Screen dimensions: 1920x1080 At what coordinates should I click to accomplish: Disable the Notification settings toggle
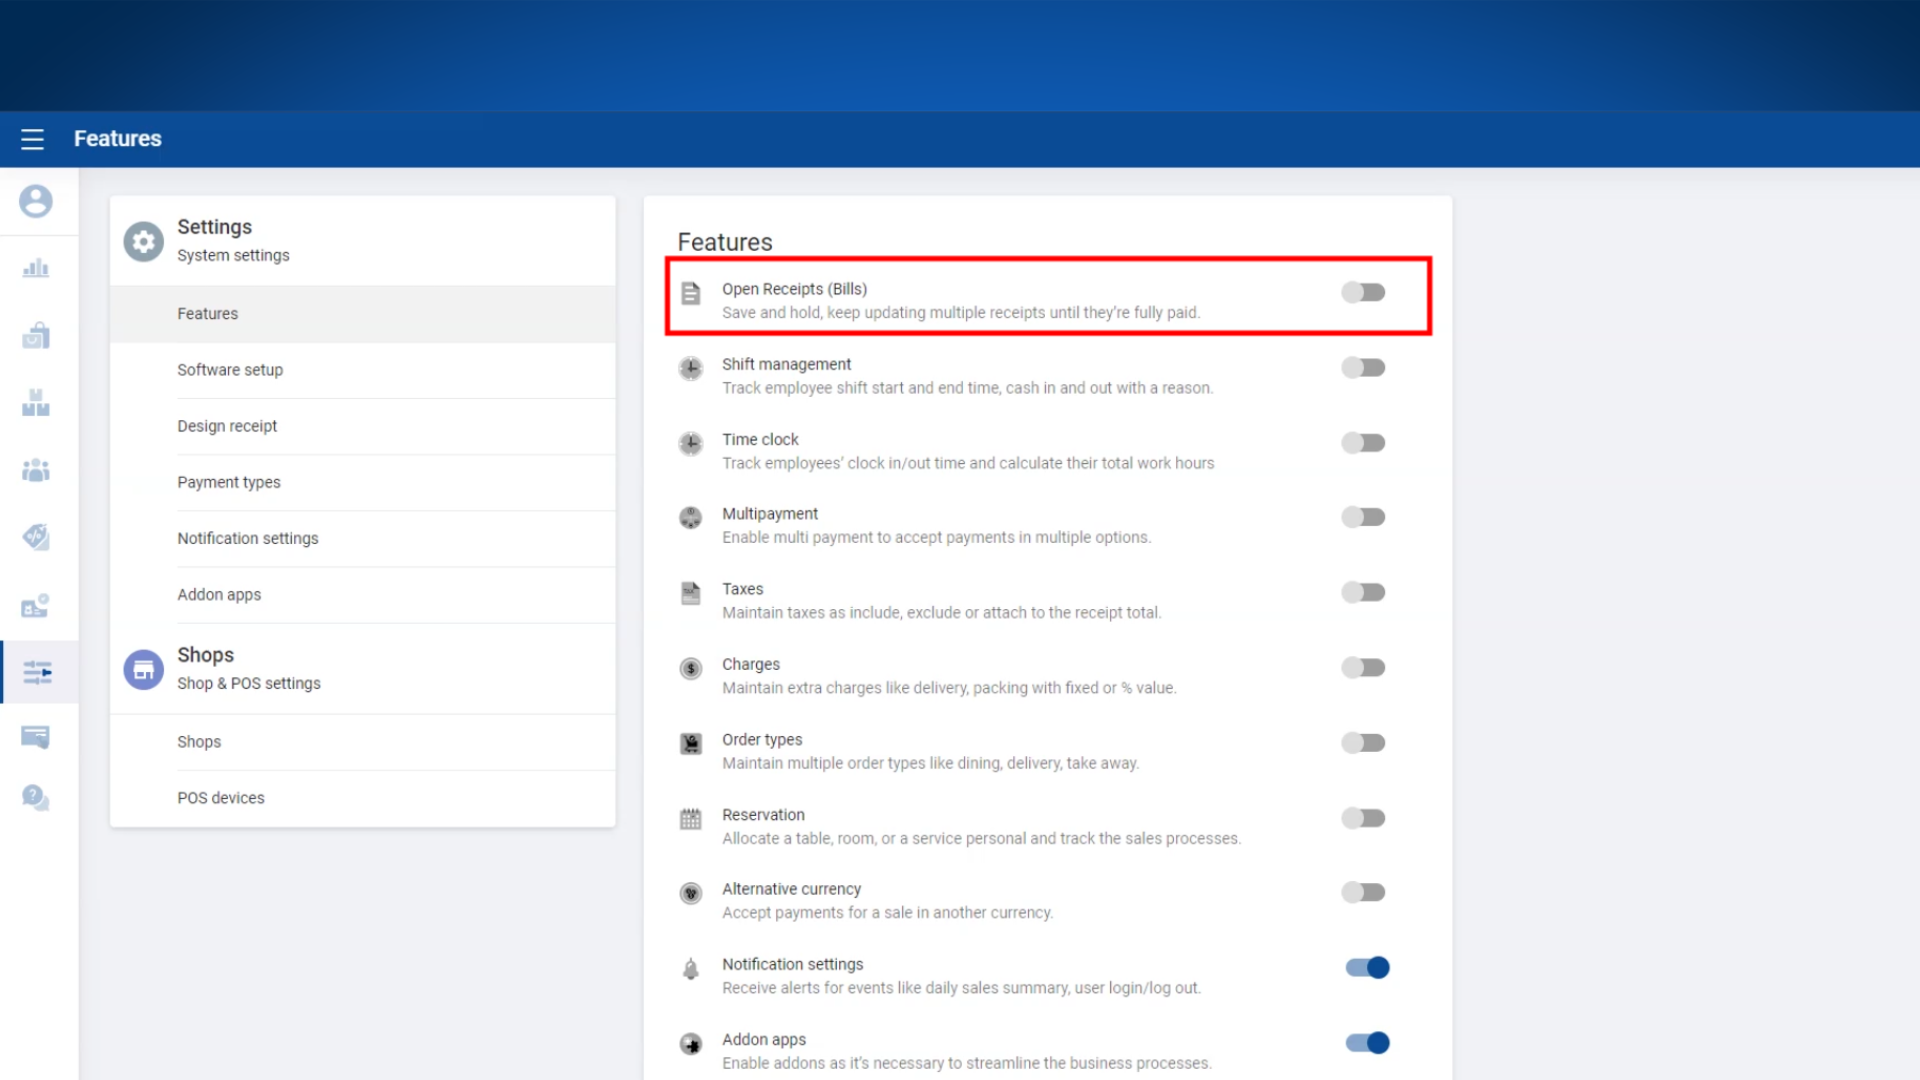(x=1367, y=967)
